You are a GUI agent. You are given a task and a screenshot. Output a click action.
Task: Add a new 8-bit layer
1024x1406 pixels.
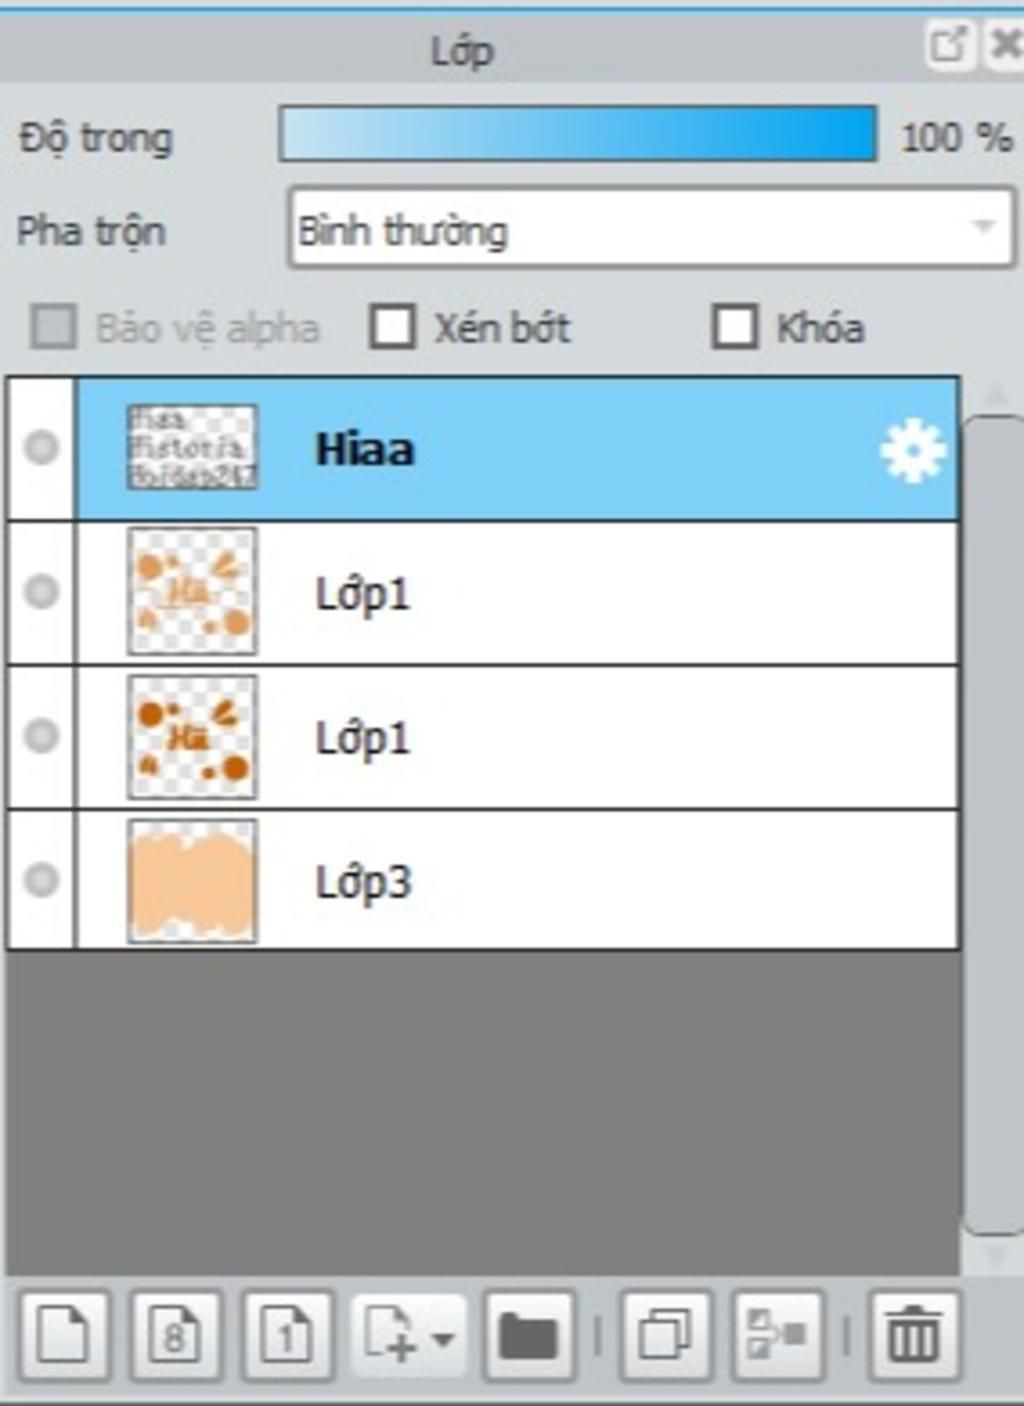pyautogui.click(x=175, y=1336)
